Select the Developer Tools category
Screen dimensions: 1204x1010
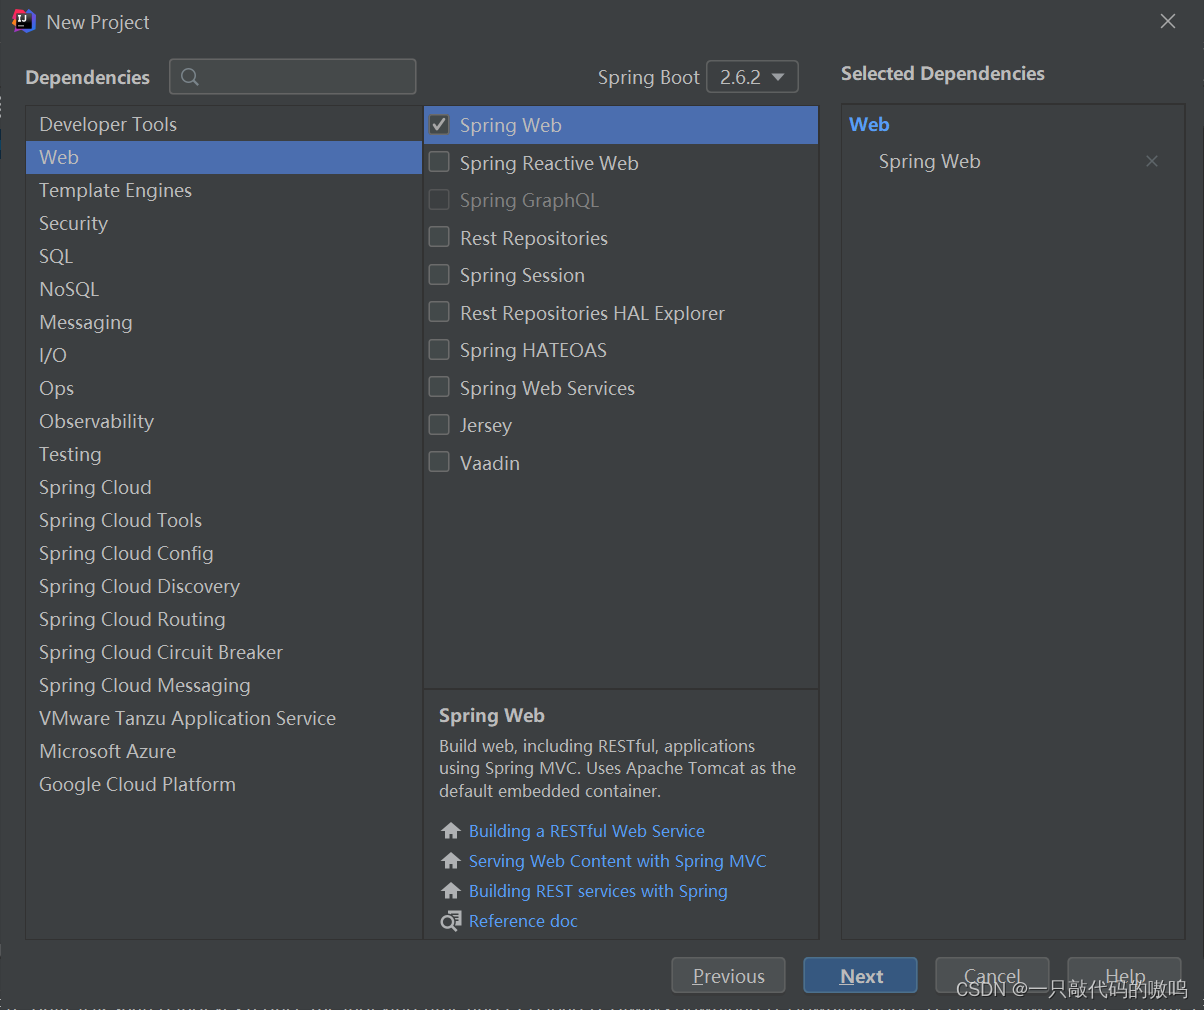[223, 124]
